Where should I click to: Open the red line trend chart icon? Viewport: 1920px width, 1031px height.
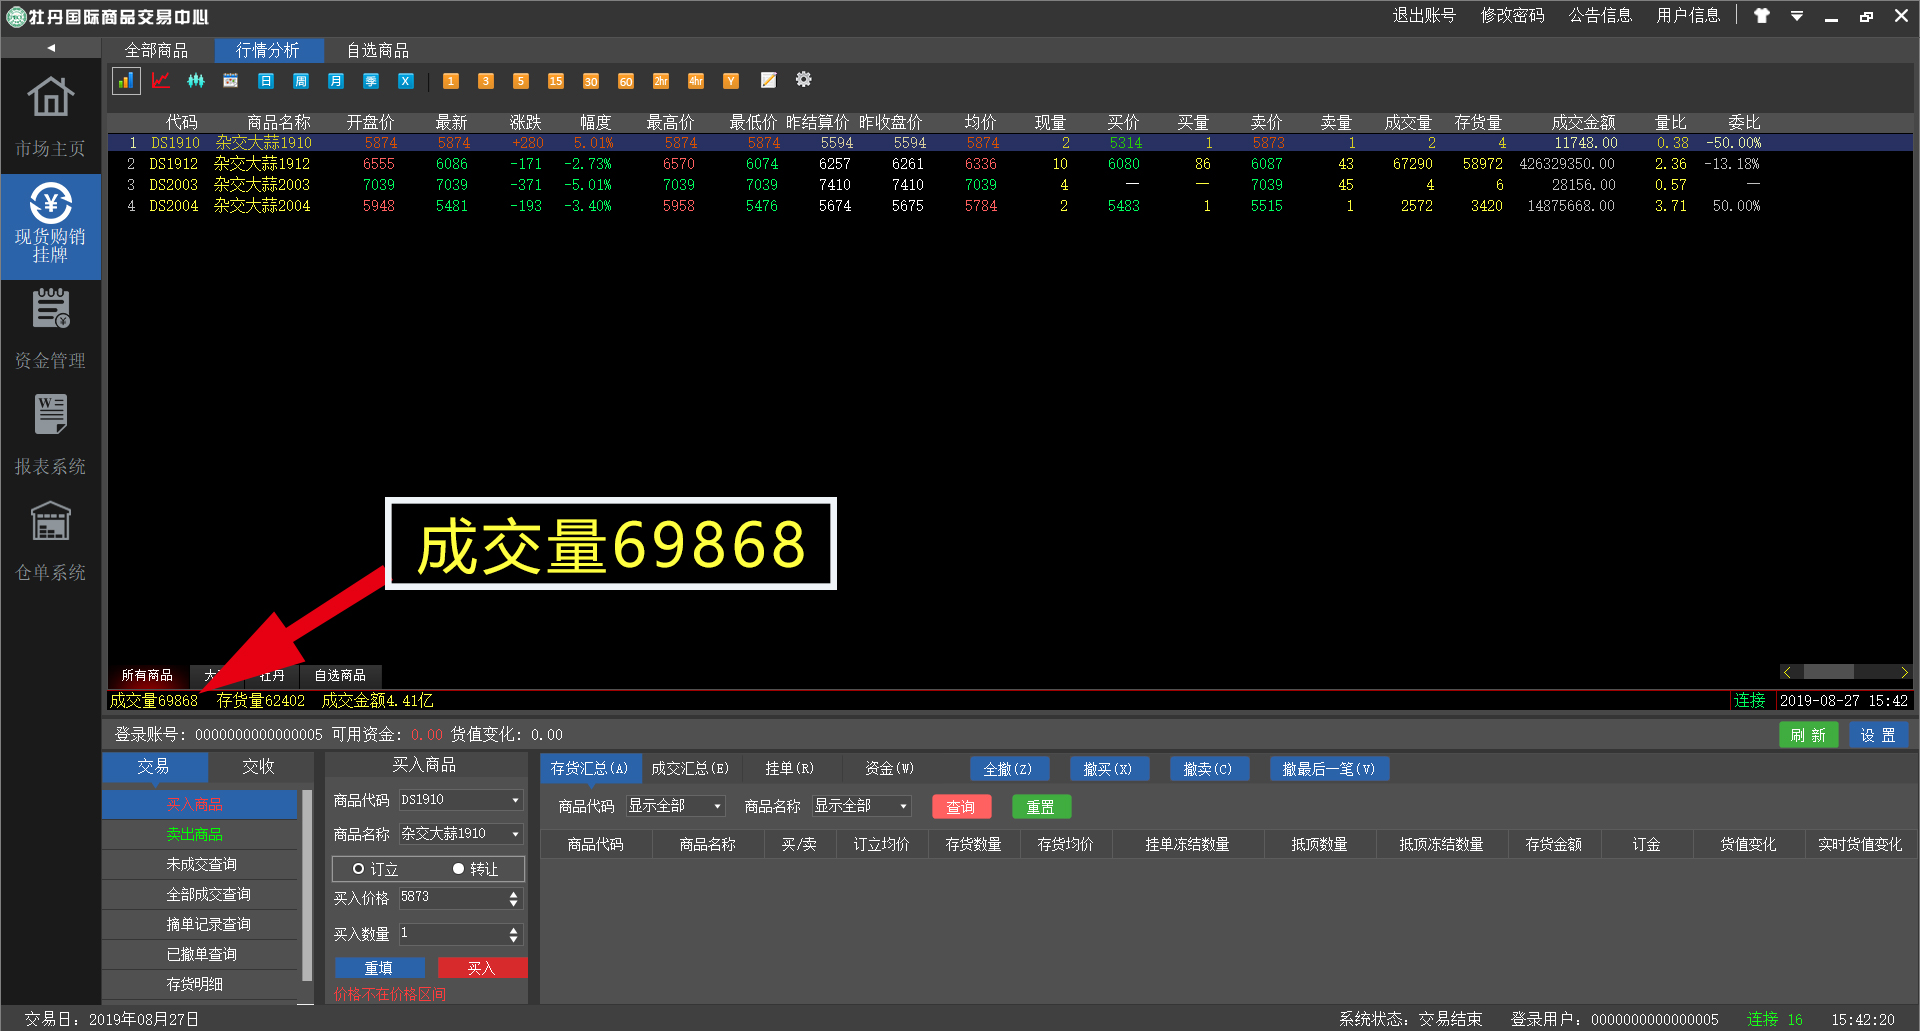pos(161,81)
